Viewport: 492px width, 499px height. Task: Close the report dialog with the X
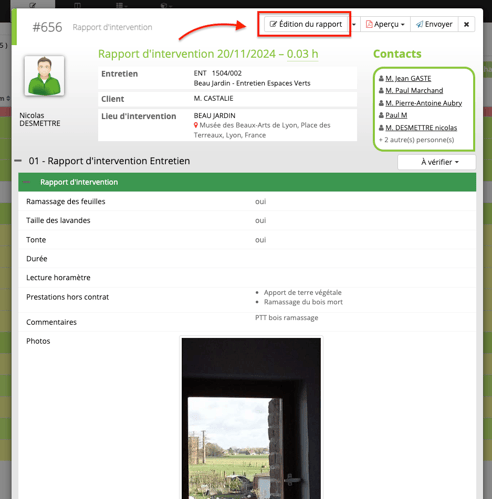(466, 24)
